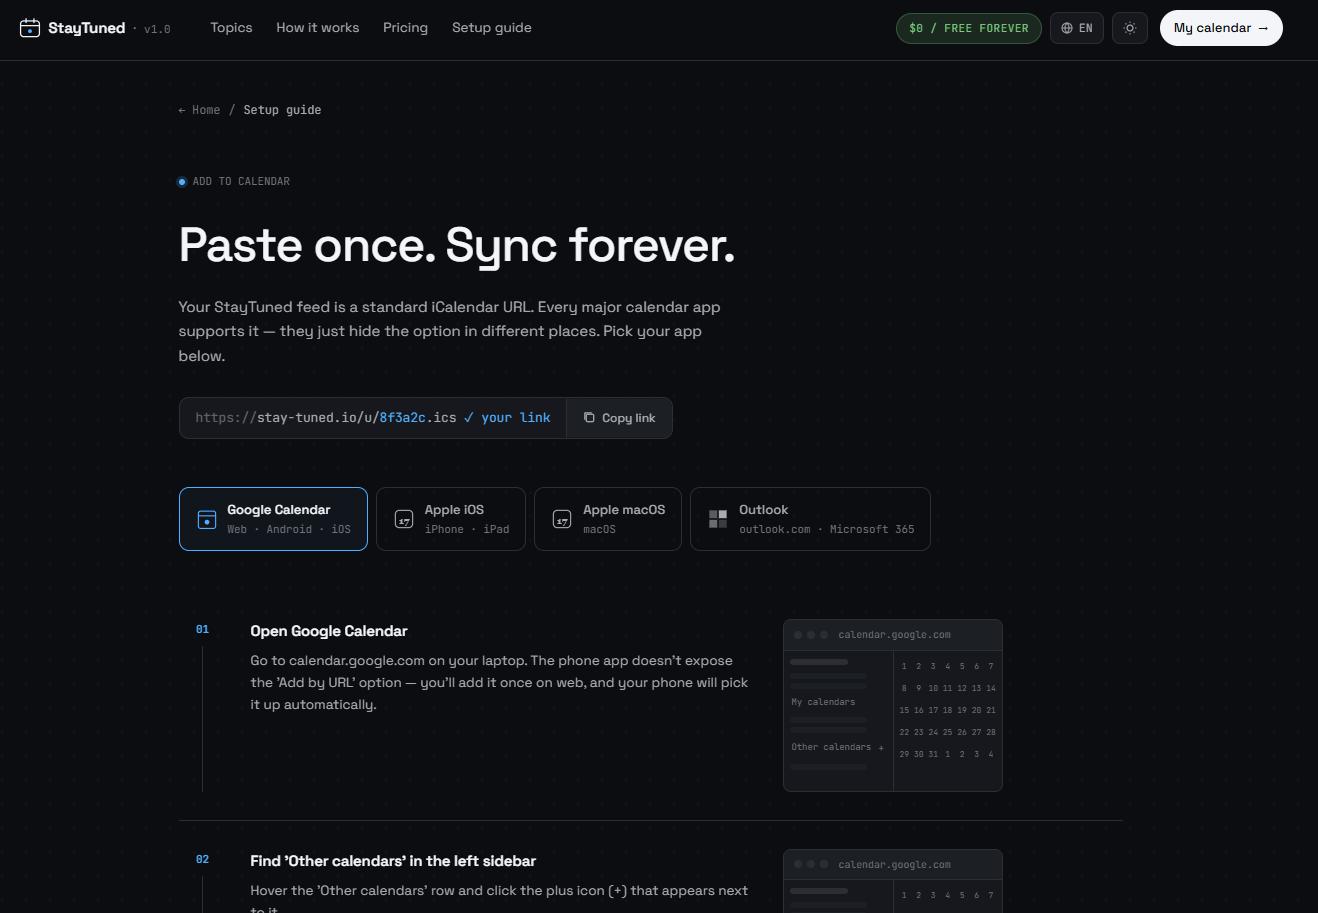1318x913 pixels.
Task: Open the EN language selector
Action: (1077, 28)
